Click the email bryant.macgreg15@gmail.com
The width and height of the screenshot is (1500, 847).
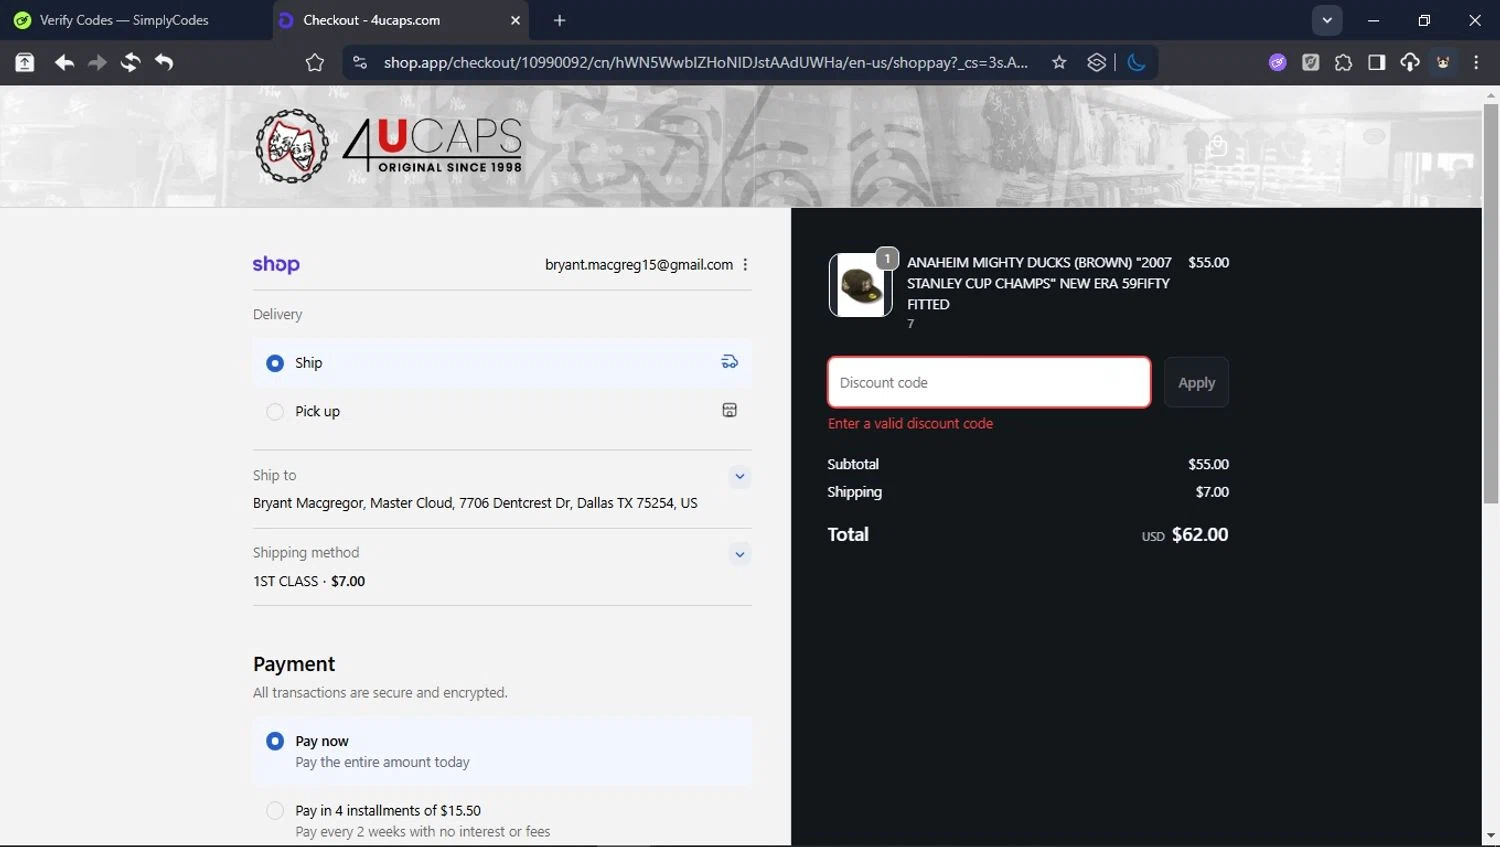coord(639,265)
